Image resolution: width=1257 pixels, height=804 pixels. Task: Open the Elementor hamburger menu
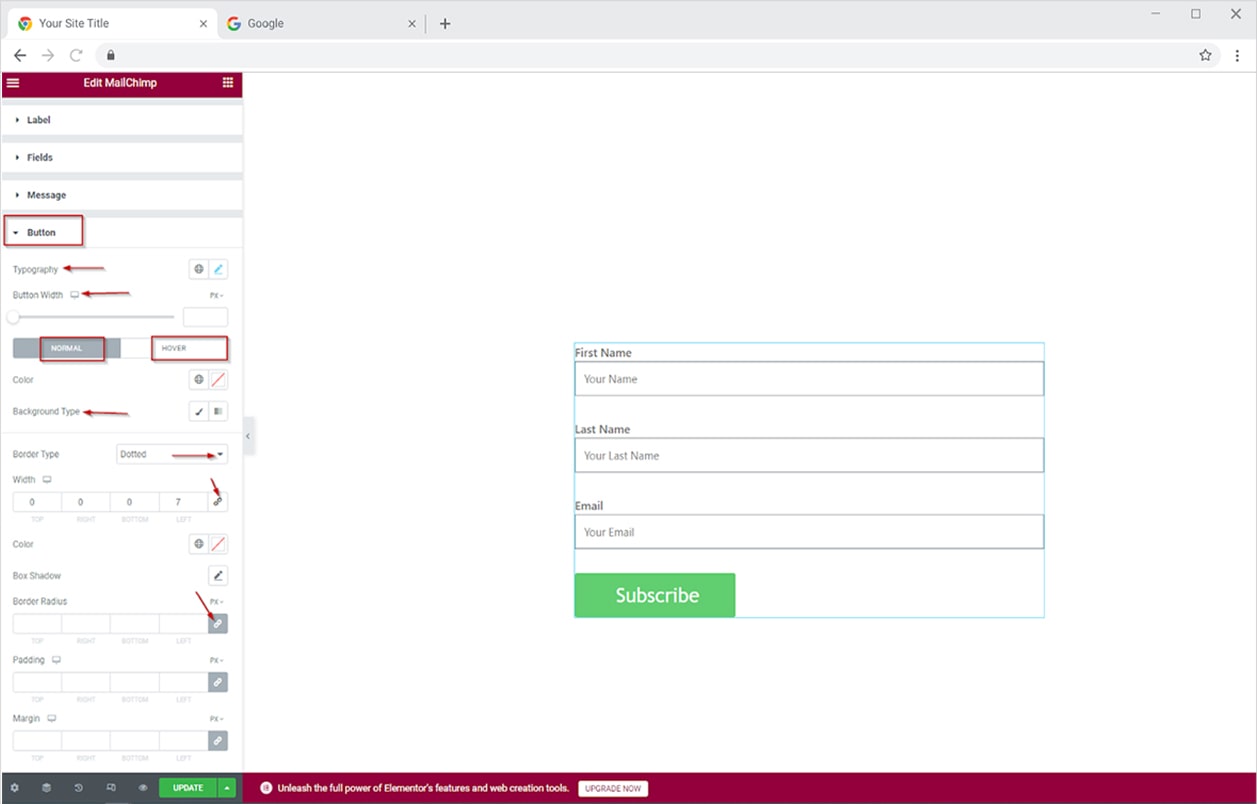(13, 83)
